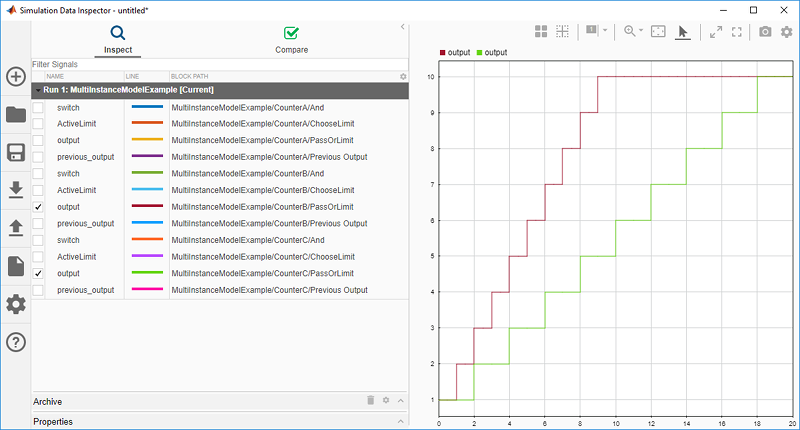This screenshot has height=430, width=800.
Task: Check the CounterA/ChooseLimit ActiveLimit checkbox
Action: coord(38,124)
